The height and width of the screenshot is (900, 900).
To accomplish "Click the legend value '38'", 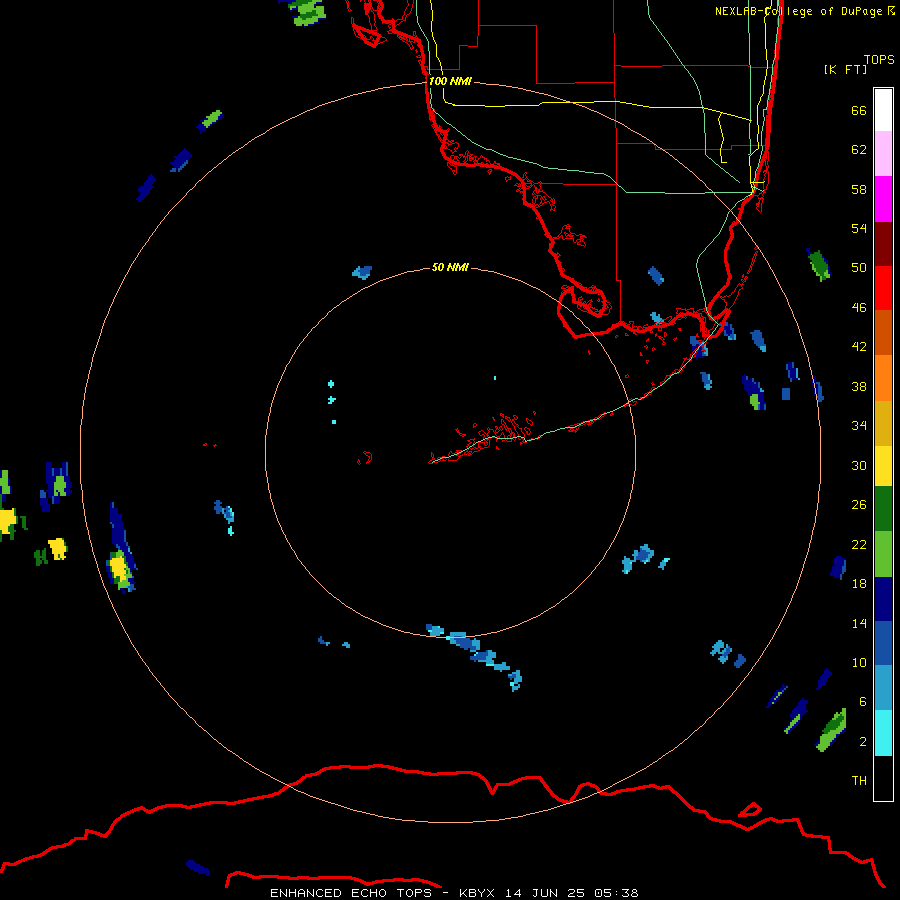I will pos(859,386).
